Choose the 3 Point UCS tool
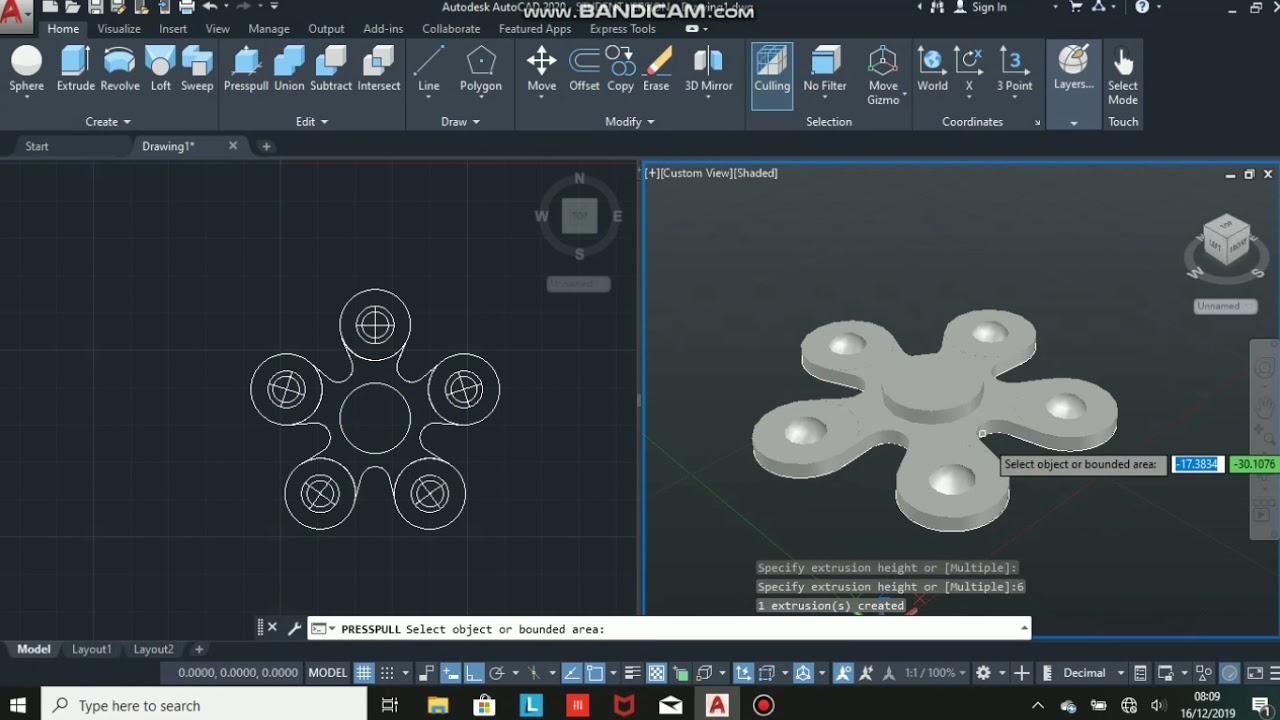Viewport: 1280px width, 720px height. [1014, 70]
